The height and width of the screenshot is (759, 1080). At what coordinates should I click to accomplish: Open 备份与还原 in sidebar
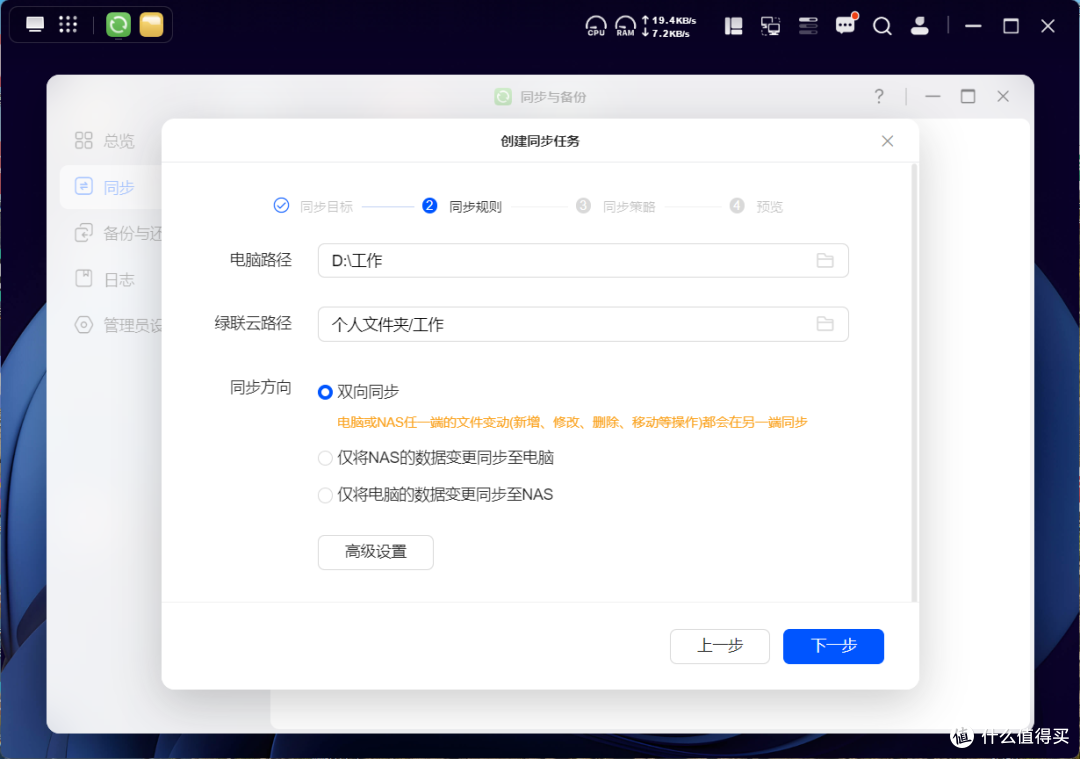coord(118,233)
